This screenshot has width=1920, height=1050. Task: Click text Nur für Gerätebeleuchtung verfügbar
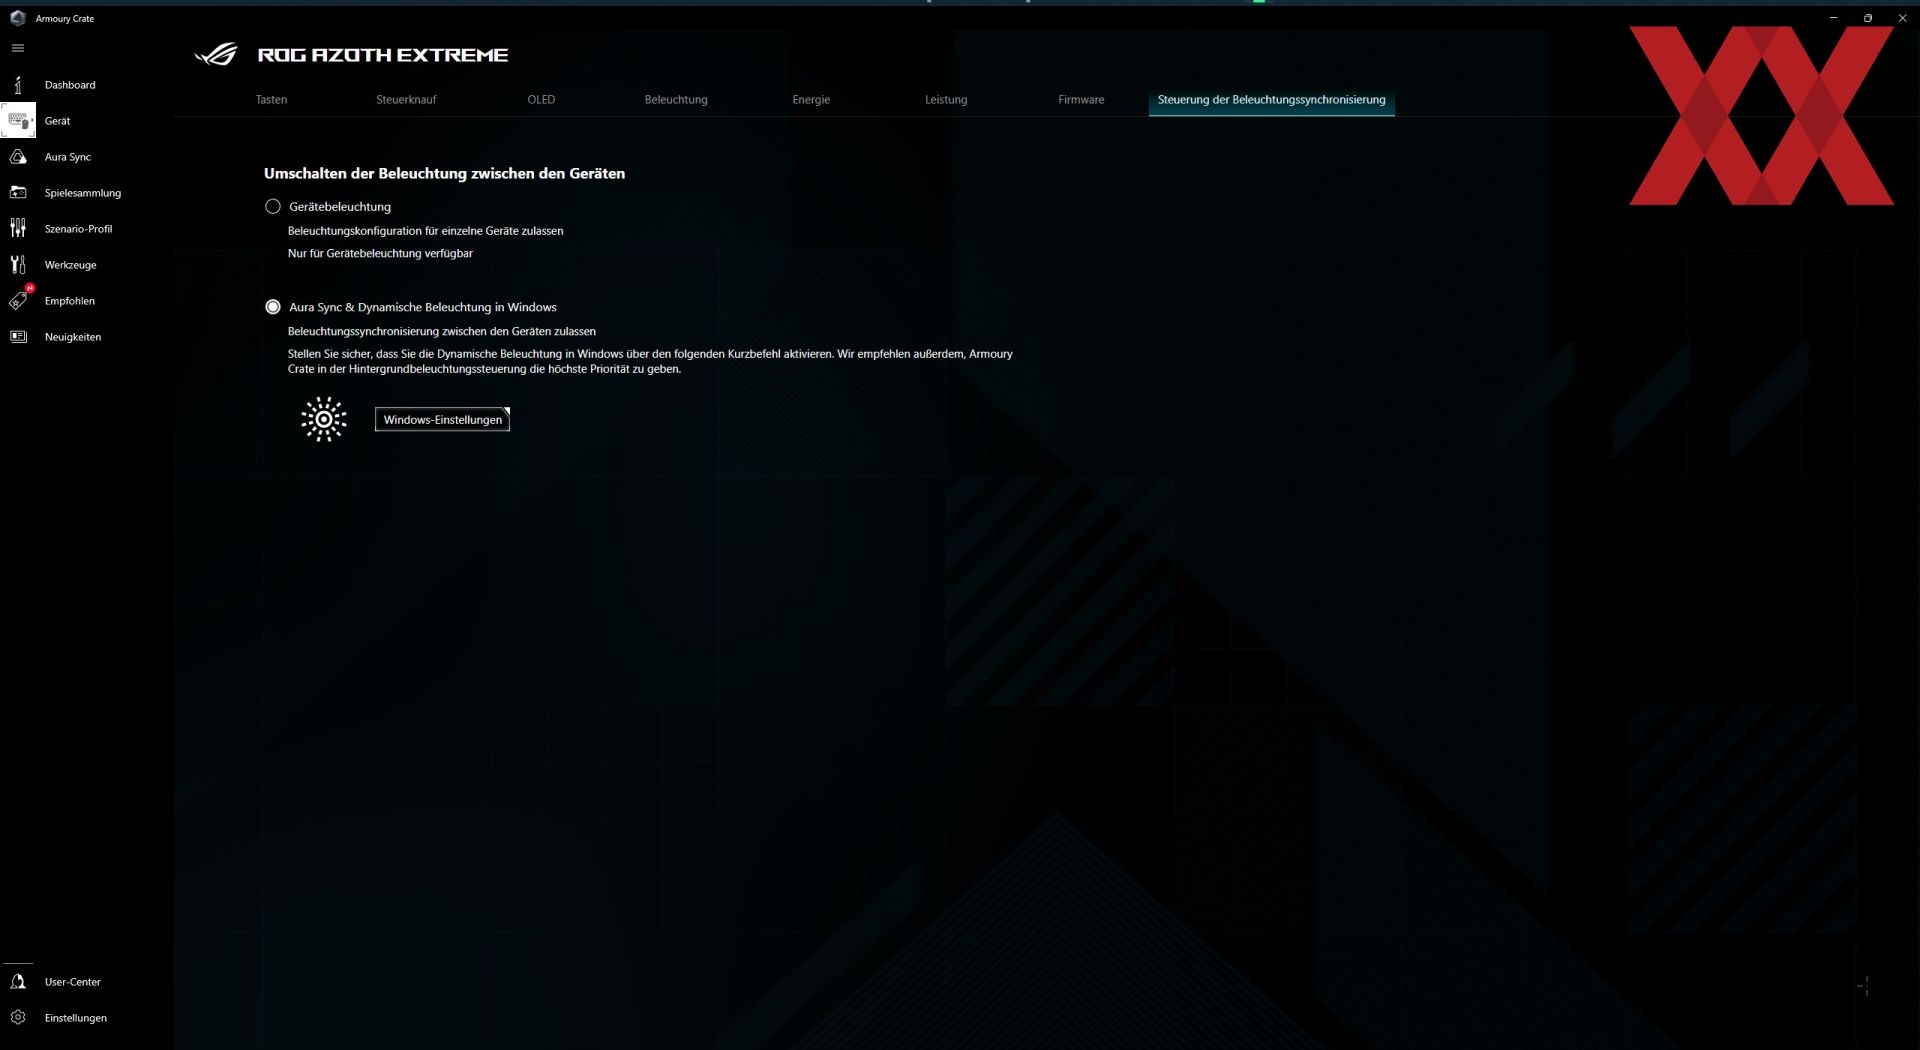[380, 254]
